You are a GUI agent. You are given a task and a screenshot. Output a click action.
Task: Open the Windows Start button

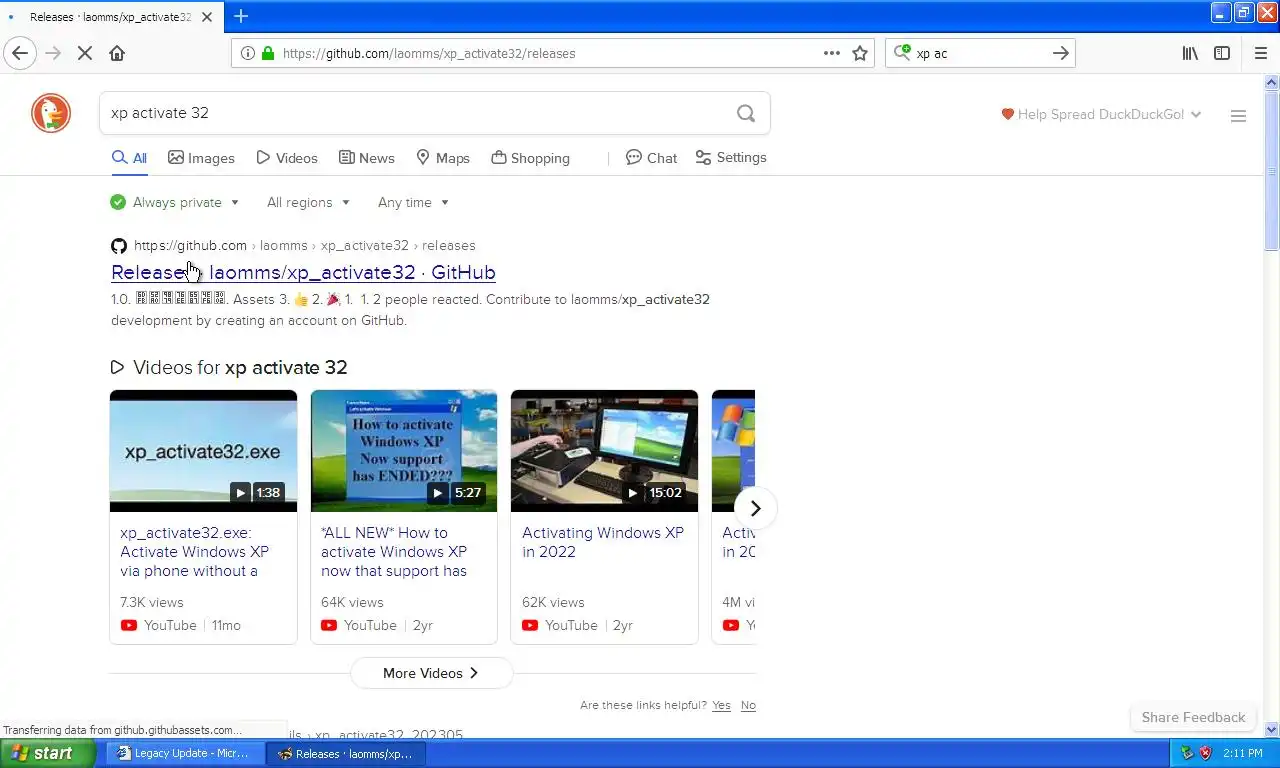[48, 753]
